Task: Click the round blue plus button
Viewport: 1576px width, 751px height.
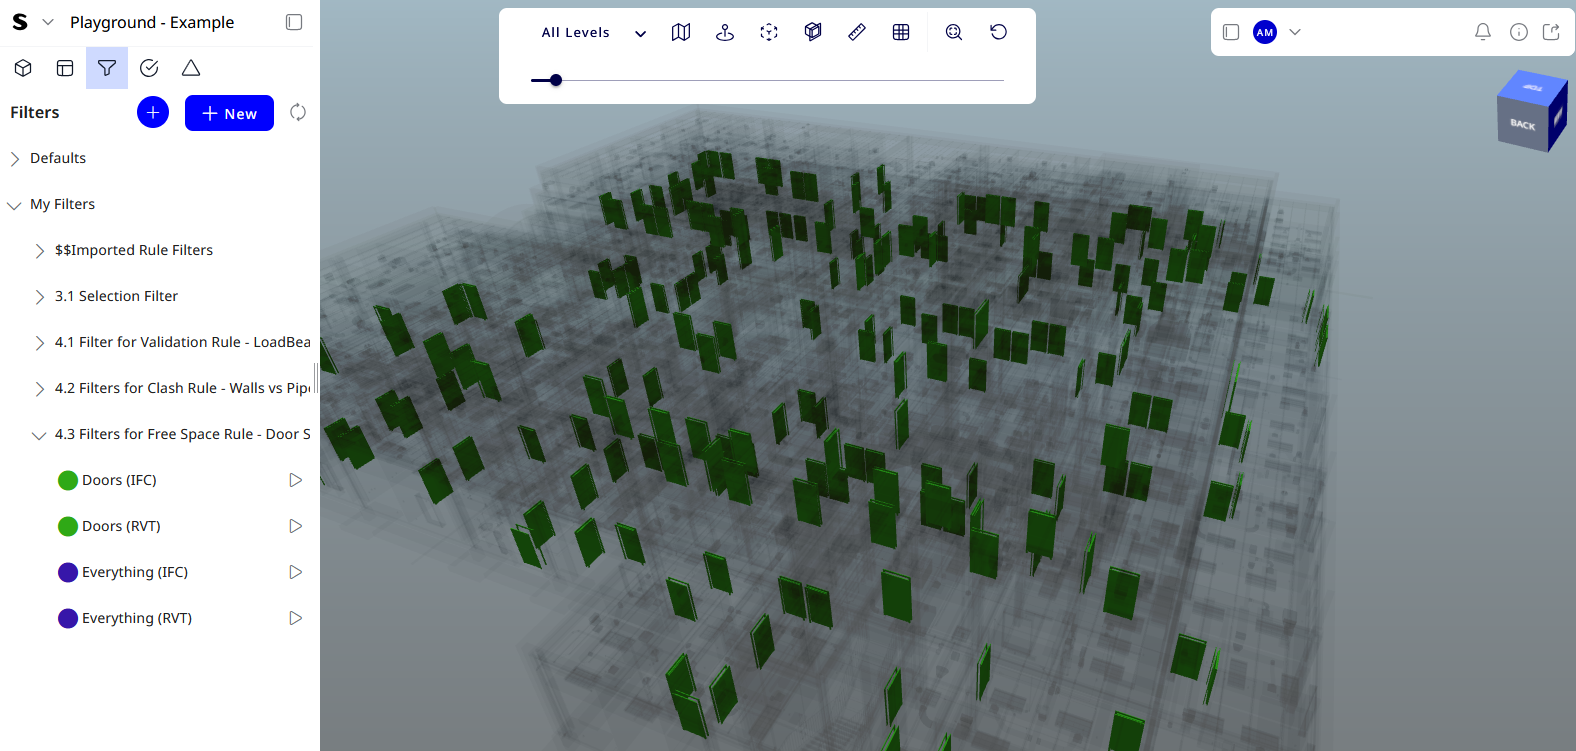Action: [153, 113]
